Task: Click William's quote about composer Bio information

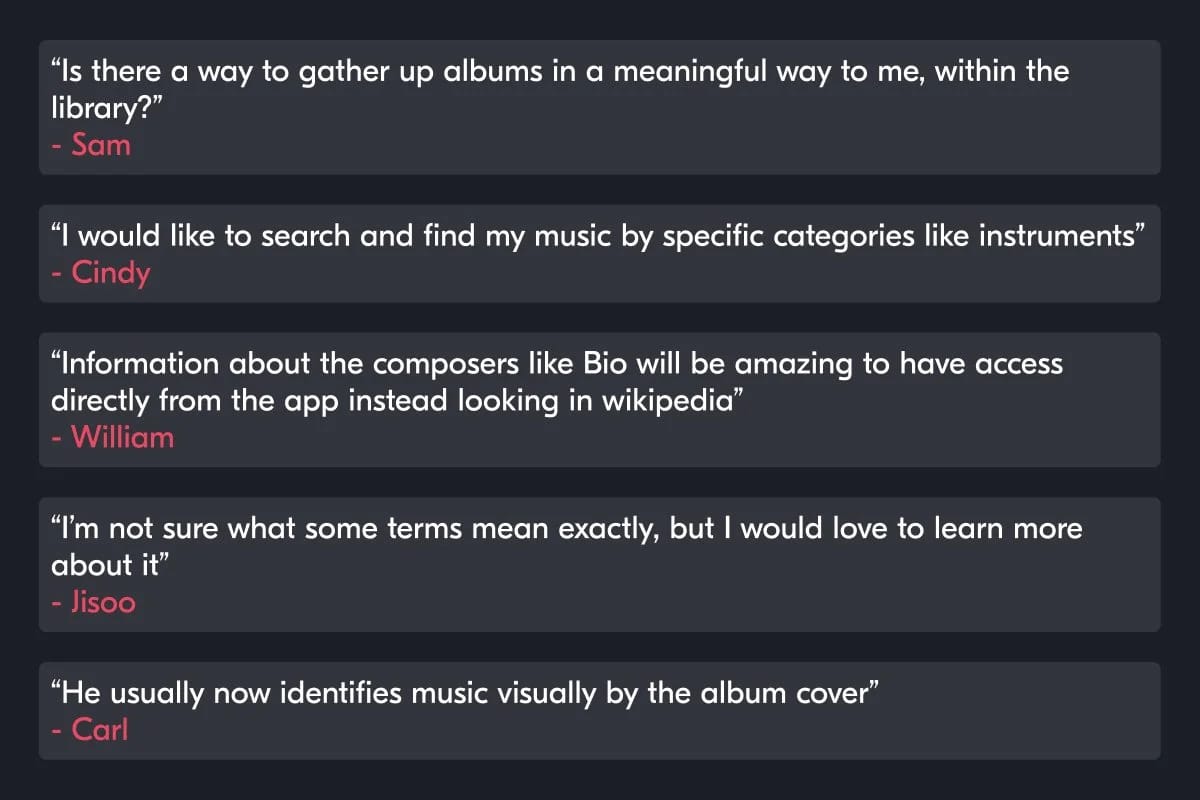Action: [556, 364]
